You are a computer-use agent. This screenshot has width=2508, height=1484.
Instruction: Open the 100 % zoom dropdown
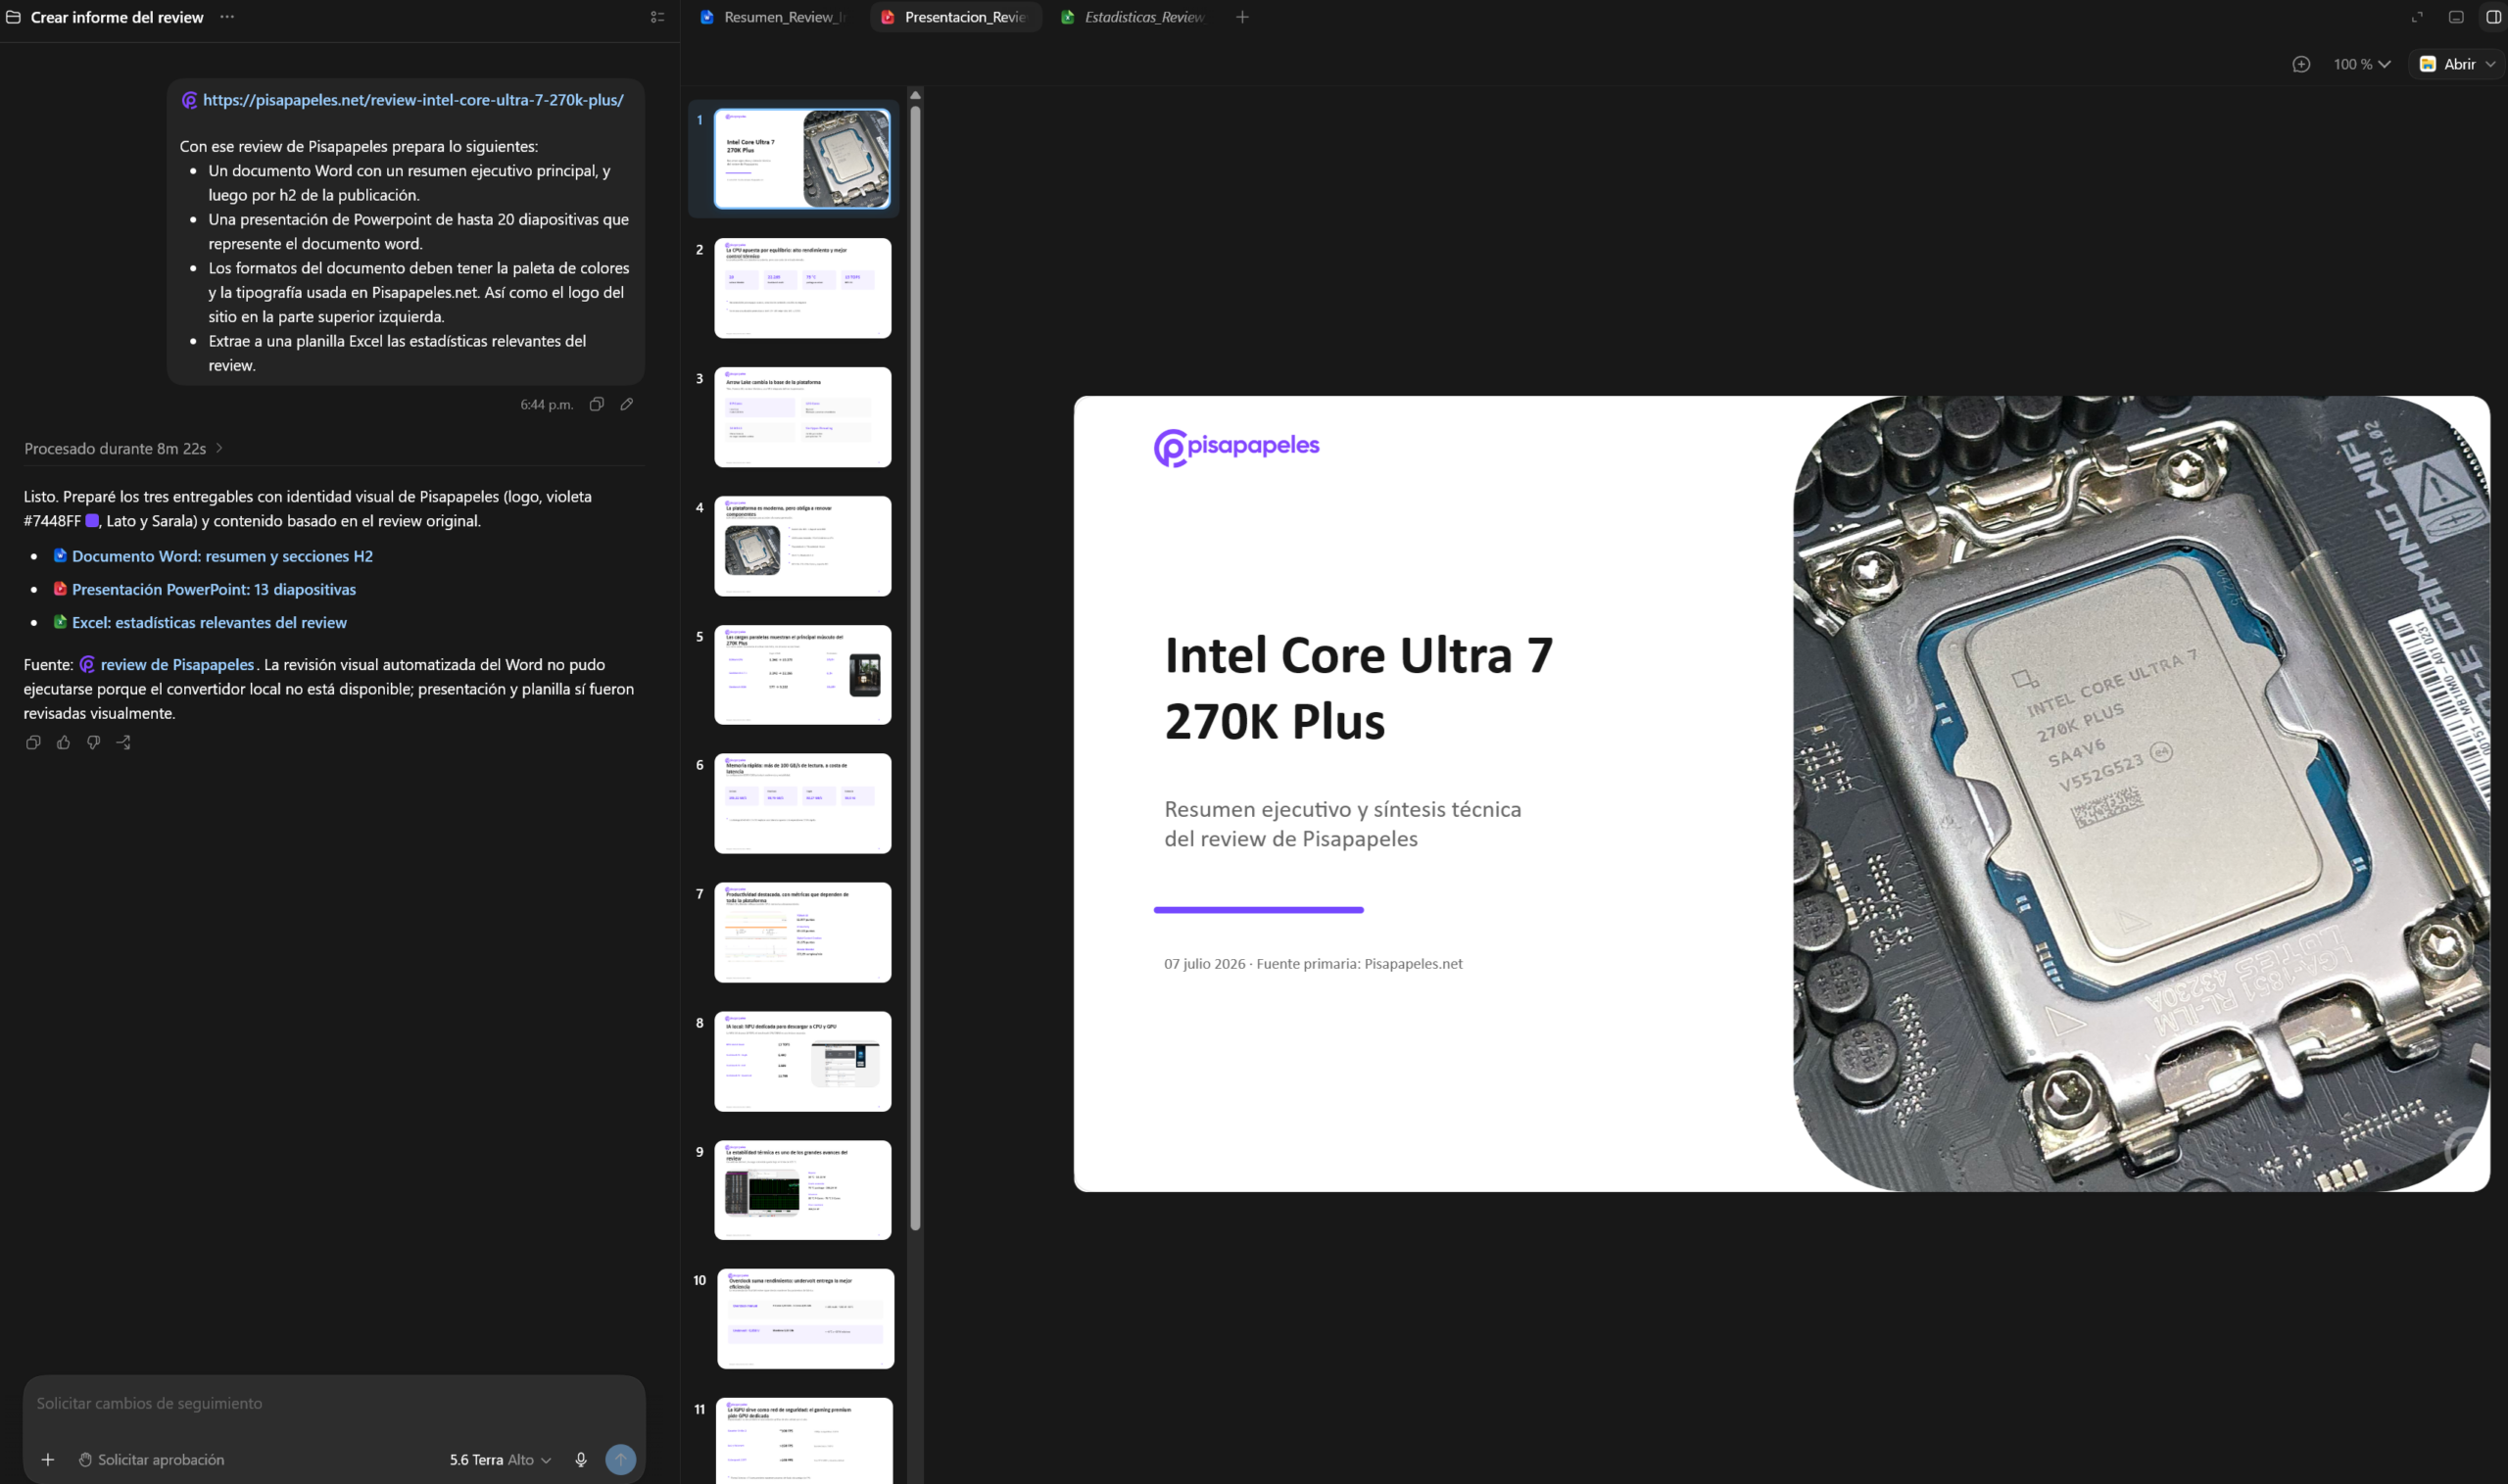[x=2361, y=64]
